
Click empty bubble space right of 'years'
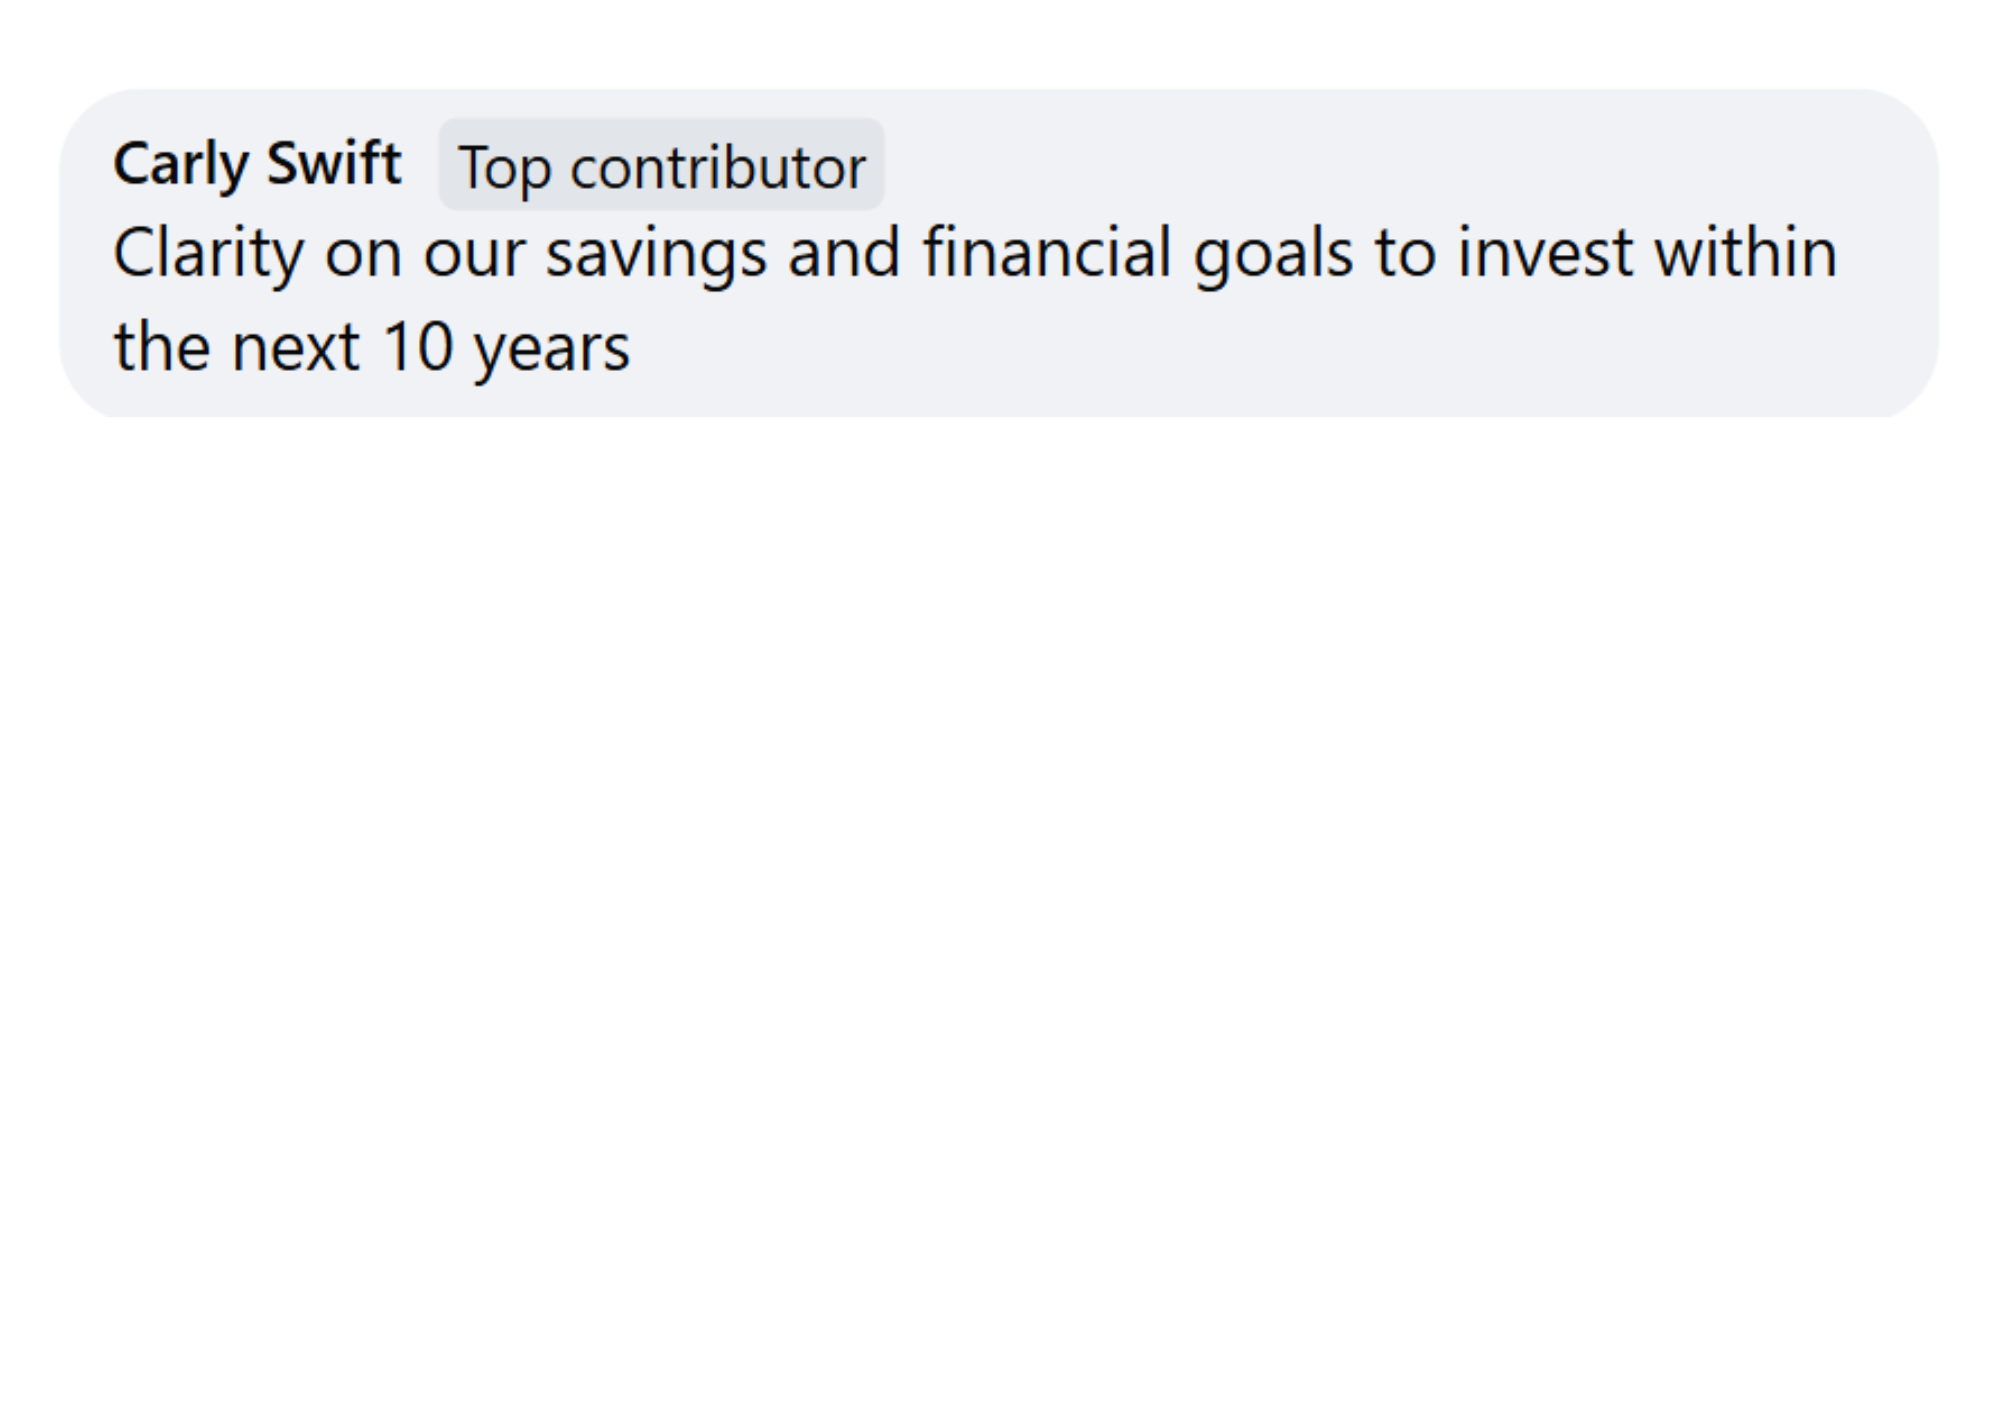click(1200, 347)
